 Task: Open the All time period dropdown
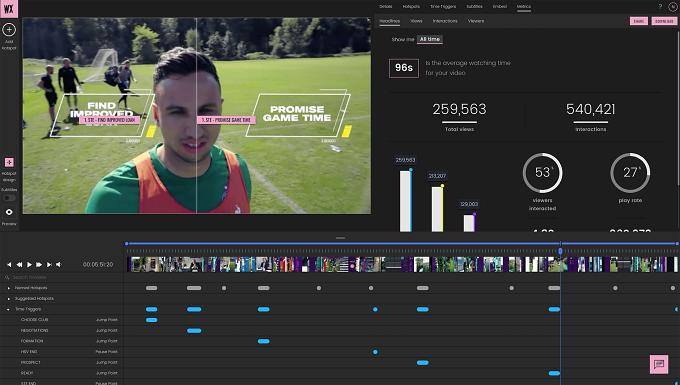coord(430,39)
